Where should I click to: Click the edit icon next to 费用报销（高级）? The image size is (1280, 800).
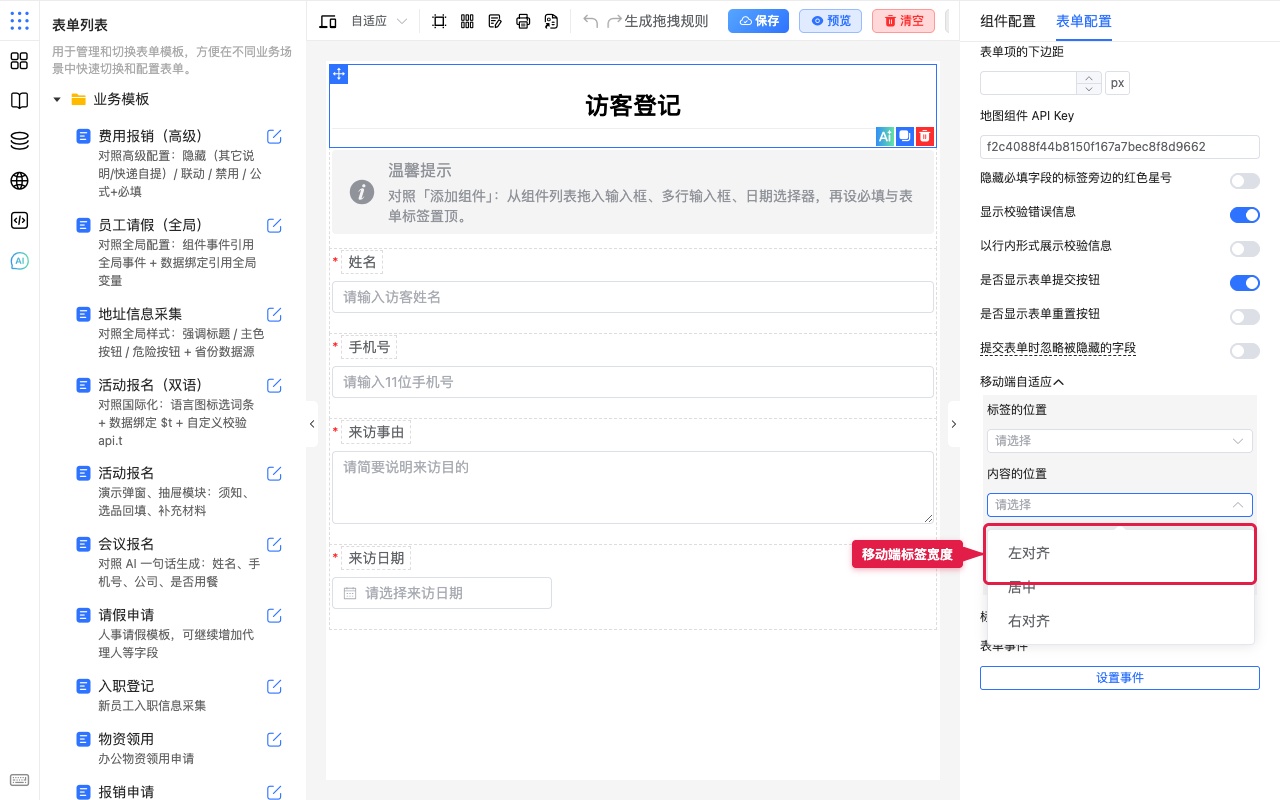[x=274, y=137]
